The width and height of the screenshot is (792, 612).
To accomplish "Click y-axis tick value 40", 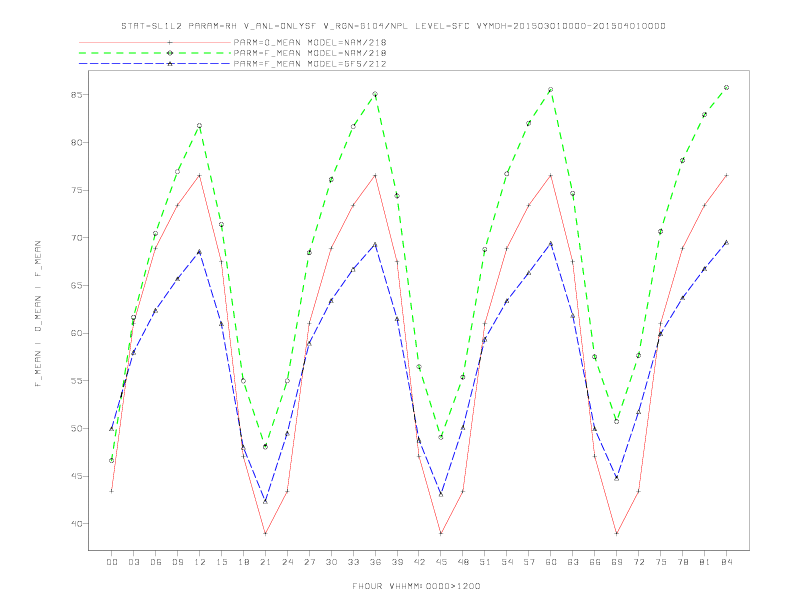I will point(77,524).
